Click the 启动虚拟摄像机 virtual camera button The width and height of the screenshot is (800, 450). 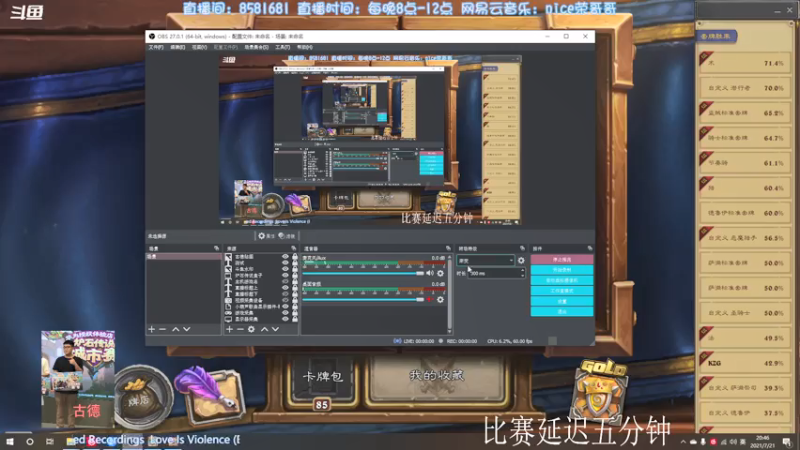click(562, 281)
